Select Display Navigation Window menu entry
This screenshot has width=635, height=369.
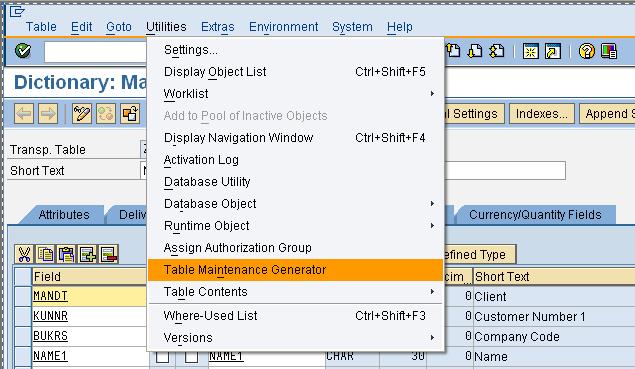pyautogui.click(x=296, y=138)
